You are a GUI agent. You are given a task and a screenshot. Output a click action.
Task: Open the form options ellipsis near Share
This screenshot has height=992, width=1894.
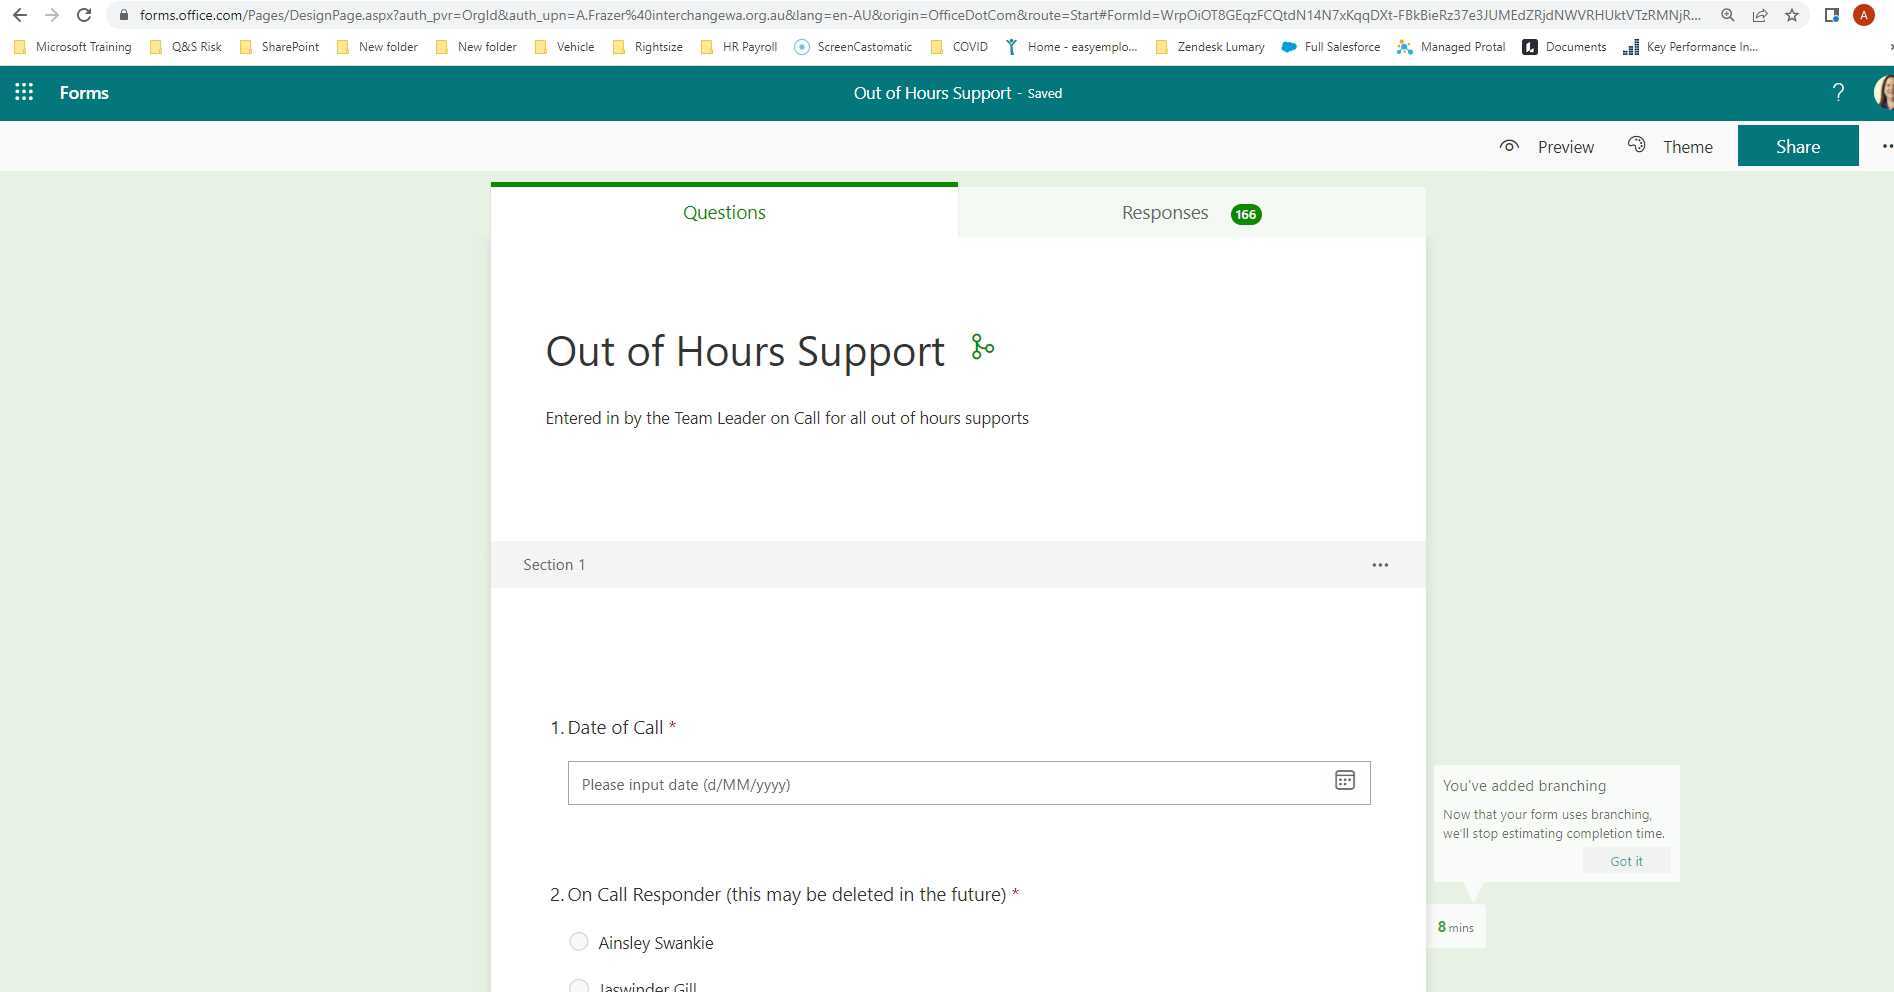(x=1886, y=146)
